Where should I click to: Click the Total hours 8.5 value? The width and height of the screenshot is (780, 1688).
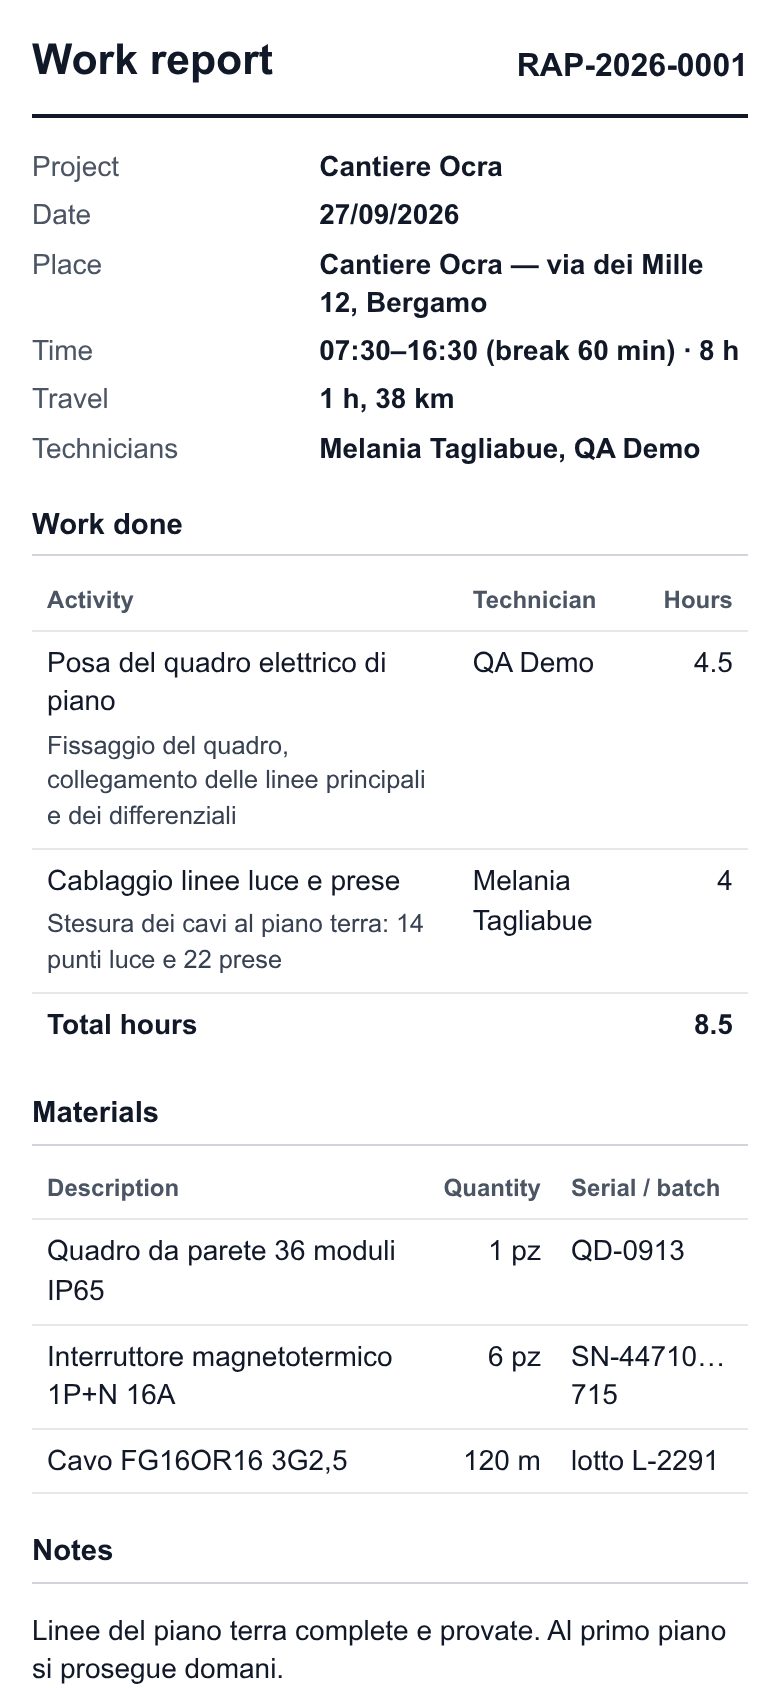(x=713, y=1025)
